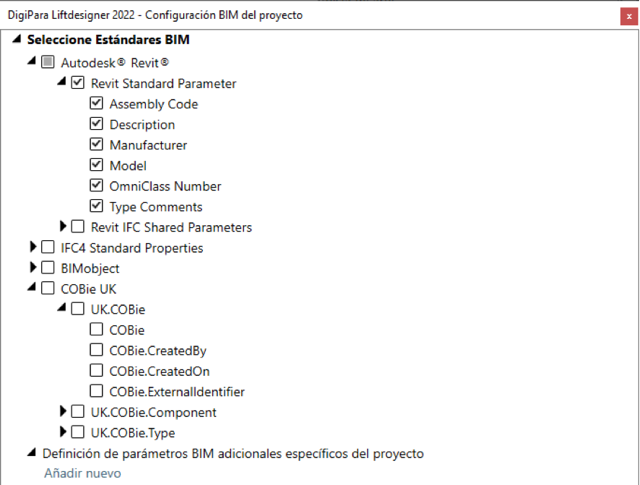Check the COBie.ExternalIdentifier checkbox
The height and width of the screenshot is (485, 640).
[x=96, y=391]
